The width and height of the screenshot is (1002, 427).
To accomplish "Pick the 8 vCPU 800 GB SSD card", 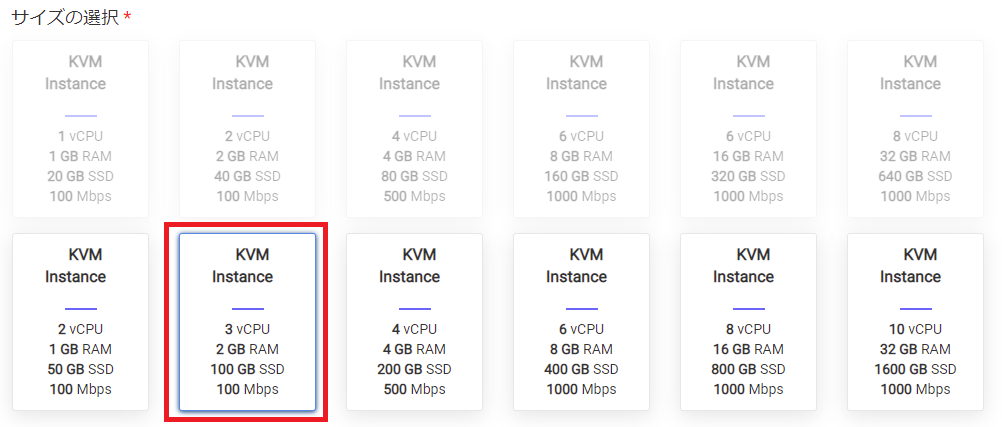I will click(748, 322).
